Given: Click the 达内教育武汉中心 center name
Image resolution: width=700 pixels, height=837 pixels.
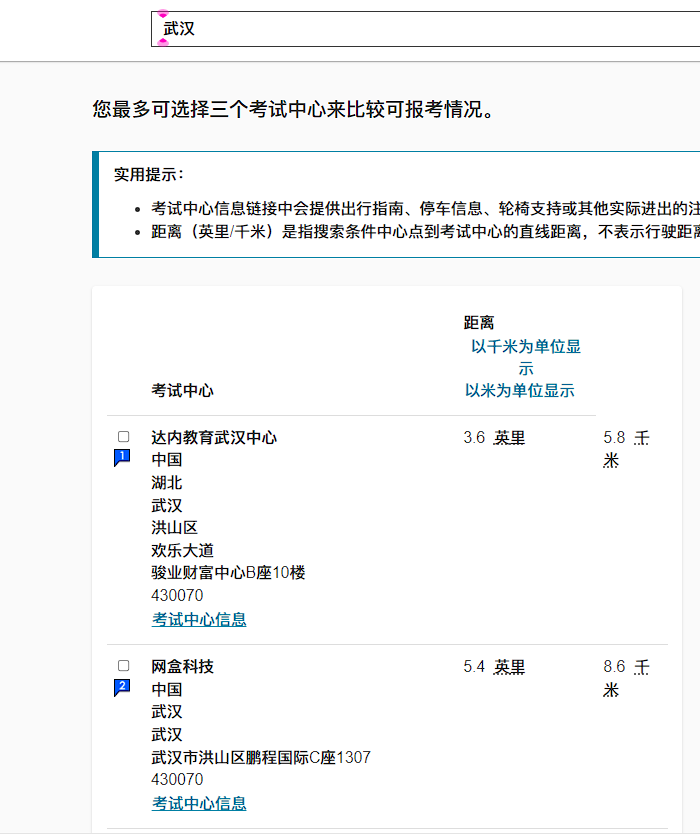Looking at the screenshot, I should click(214, 438).
